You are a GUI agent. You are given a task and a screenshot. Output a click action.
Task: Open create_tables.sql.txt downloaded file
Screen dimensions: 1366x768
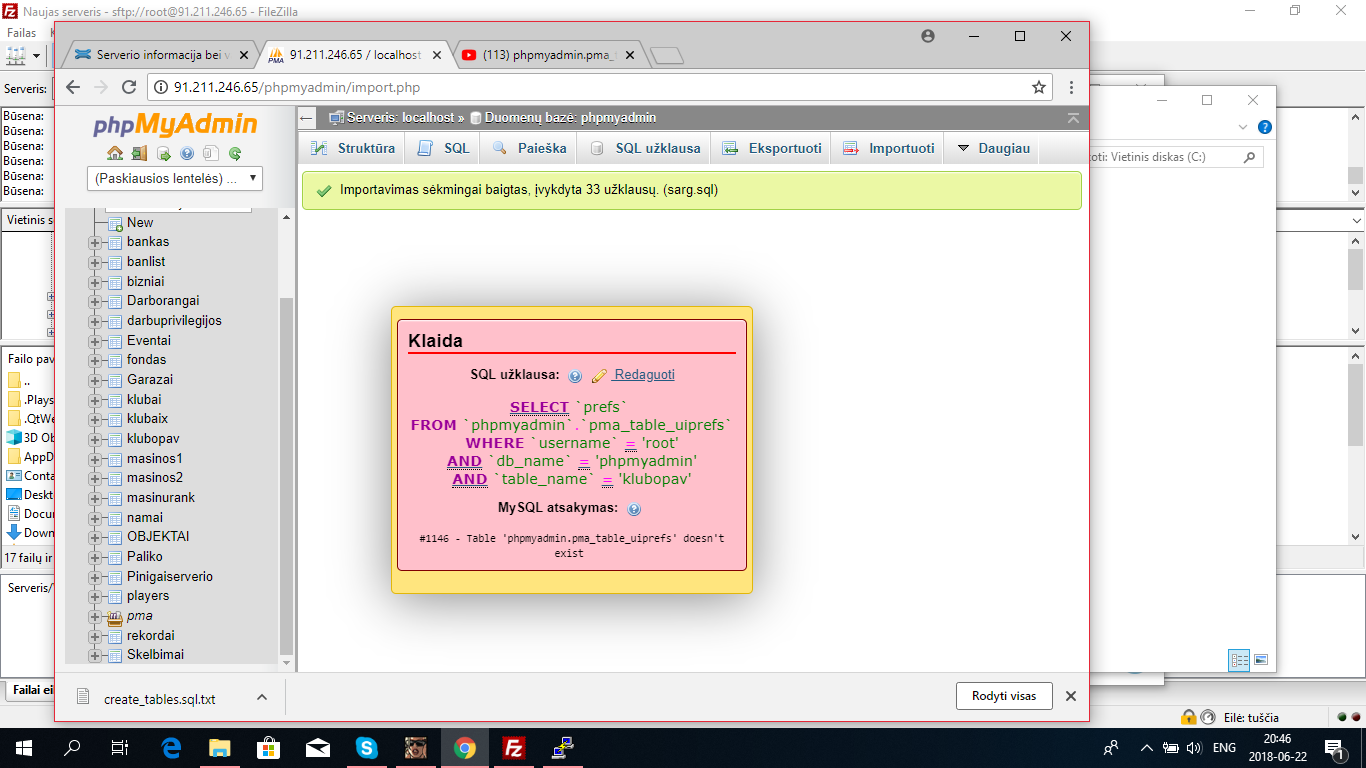pos(159,699)
